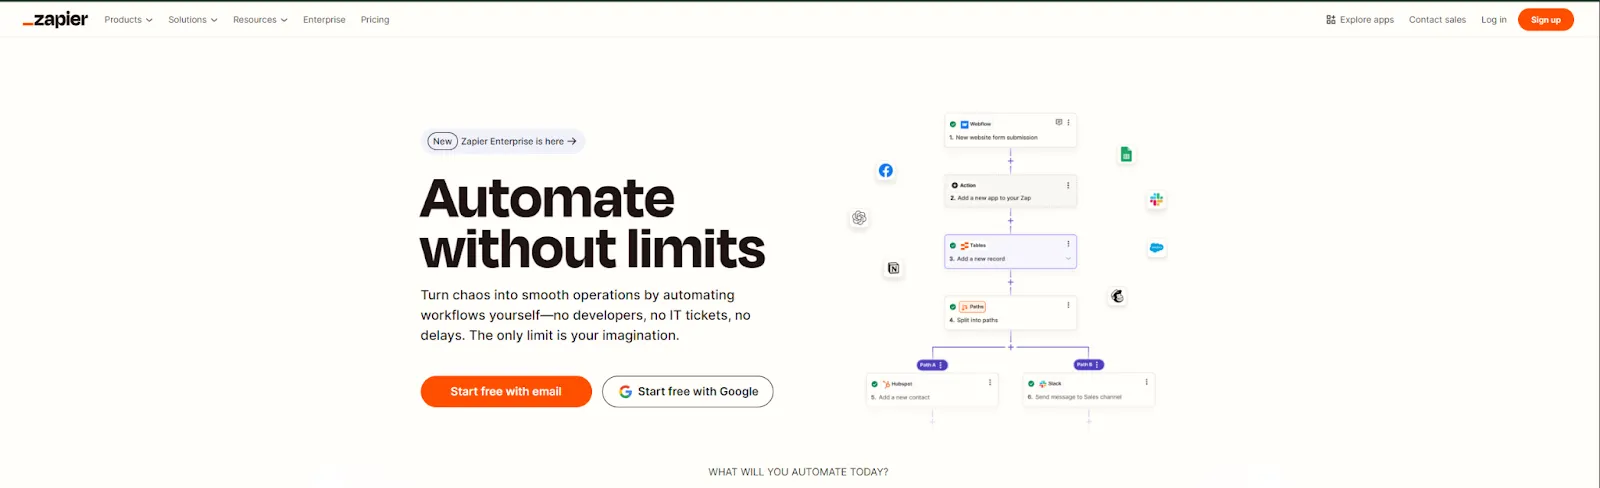Click the Facebook icon beside the workflow
This screenshot has height=488, width=1600.
pyautogui.click(x=886, y=171)
